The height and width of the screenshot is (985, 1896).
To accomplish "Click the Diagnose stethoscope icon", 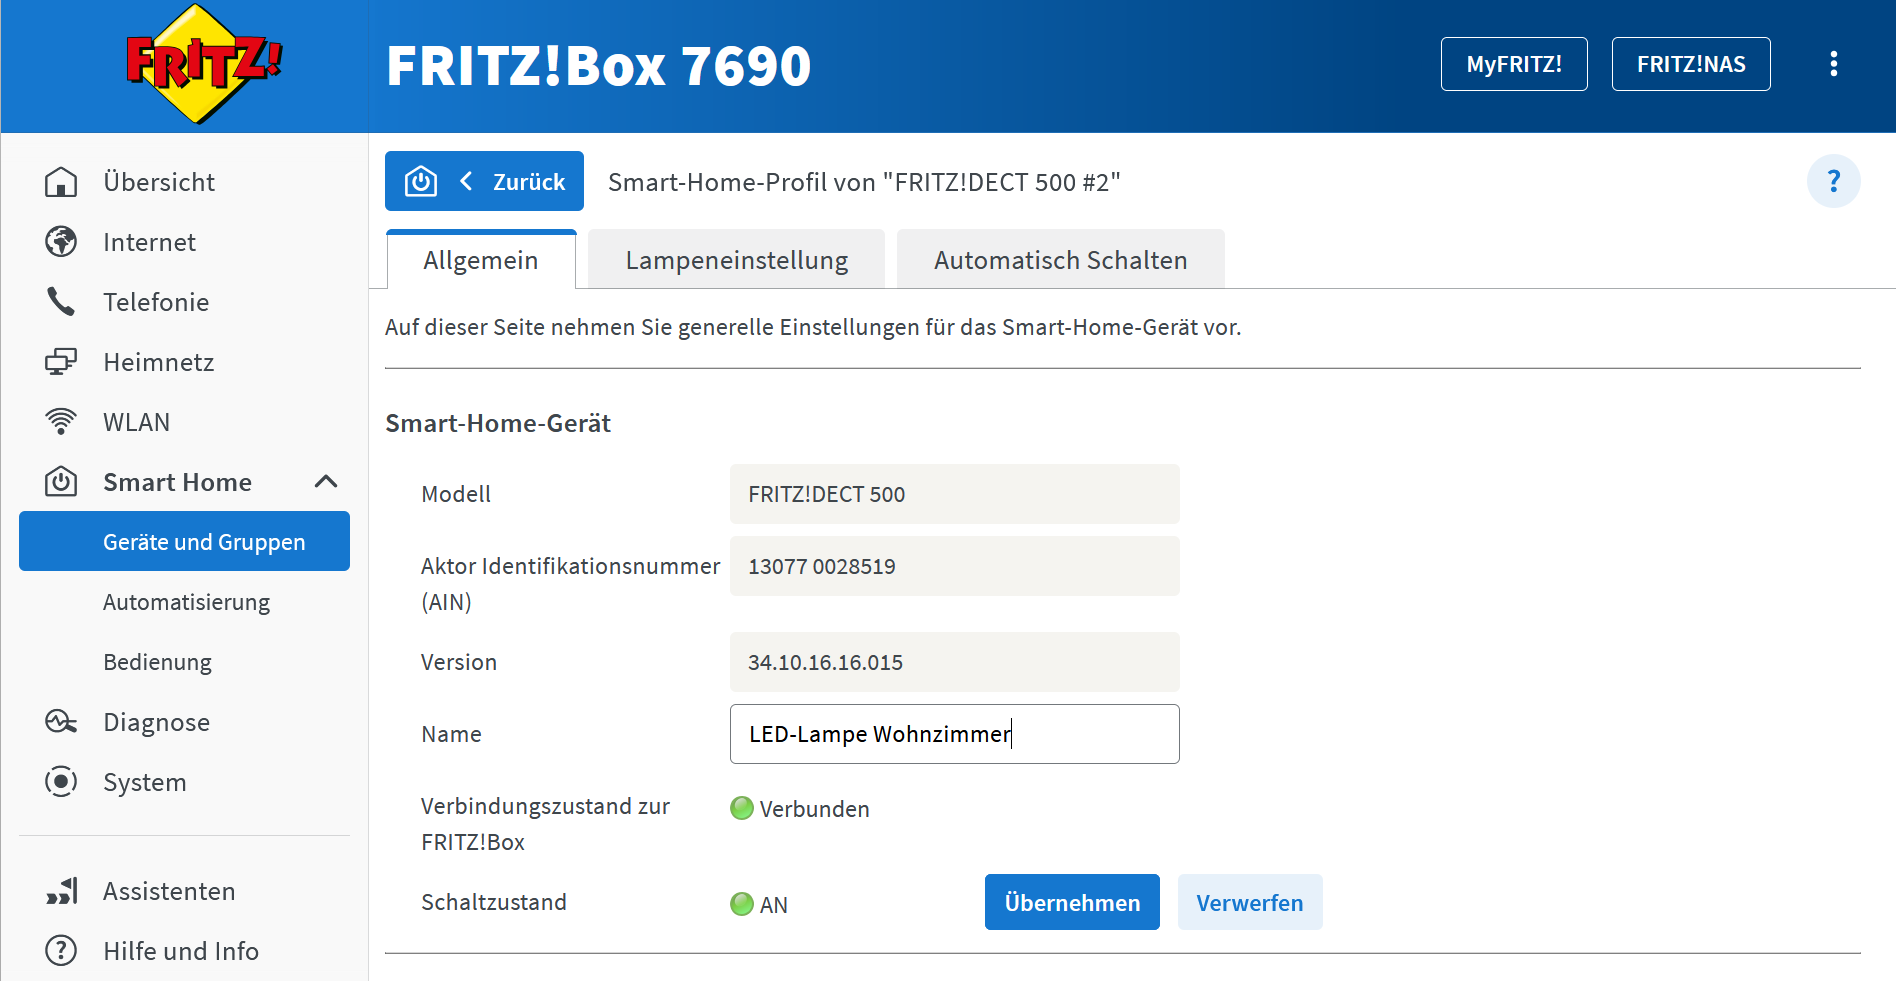I will coord(61,721).
